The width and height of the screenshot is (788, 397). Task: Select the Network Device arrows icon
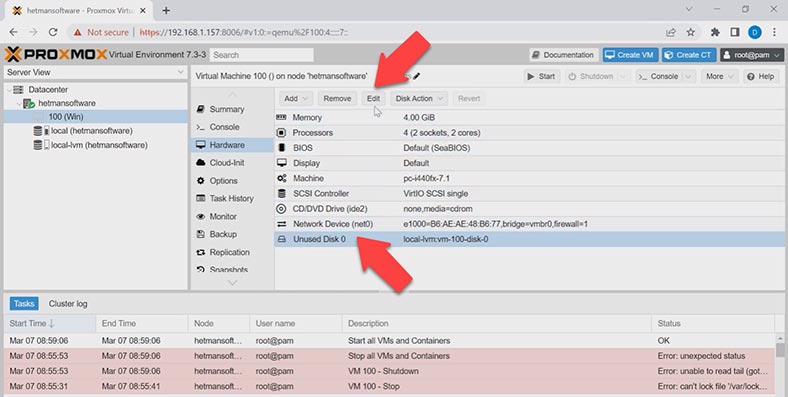click(281, 224)
